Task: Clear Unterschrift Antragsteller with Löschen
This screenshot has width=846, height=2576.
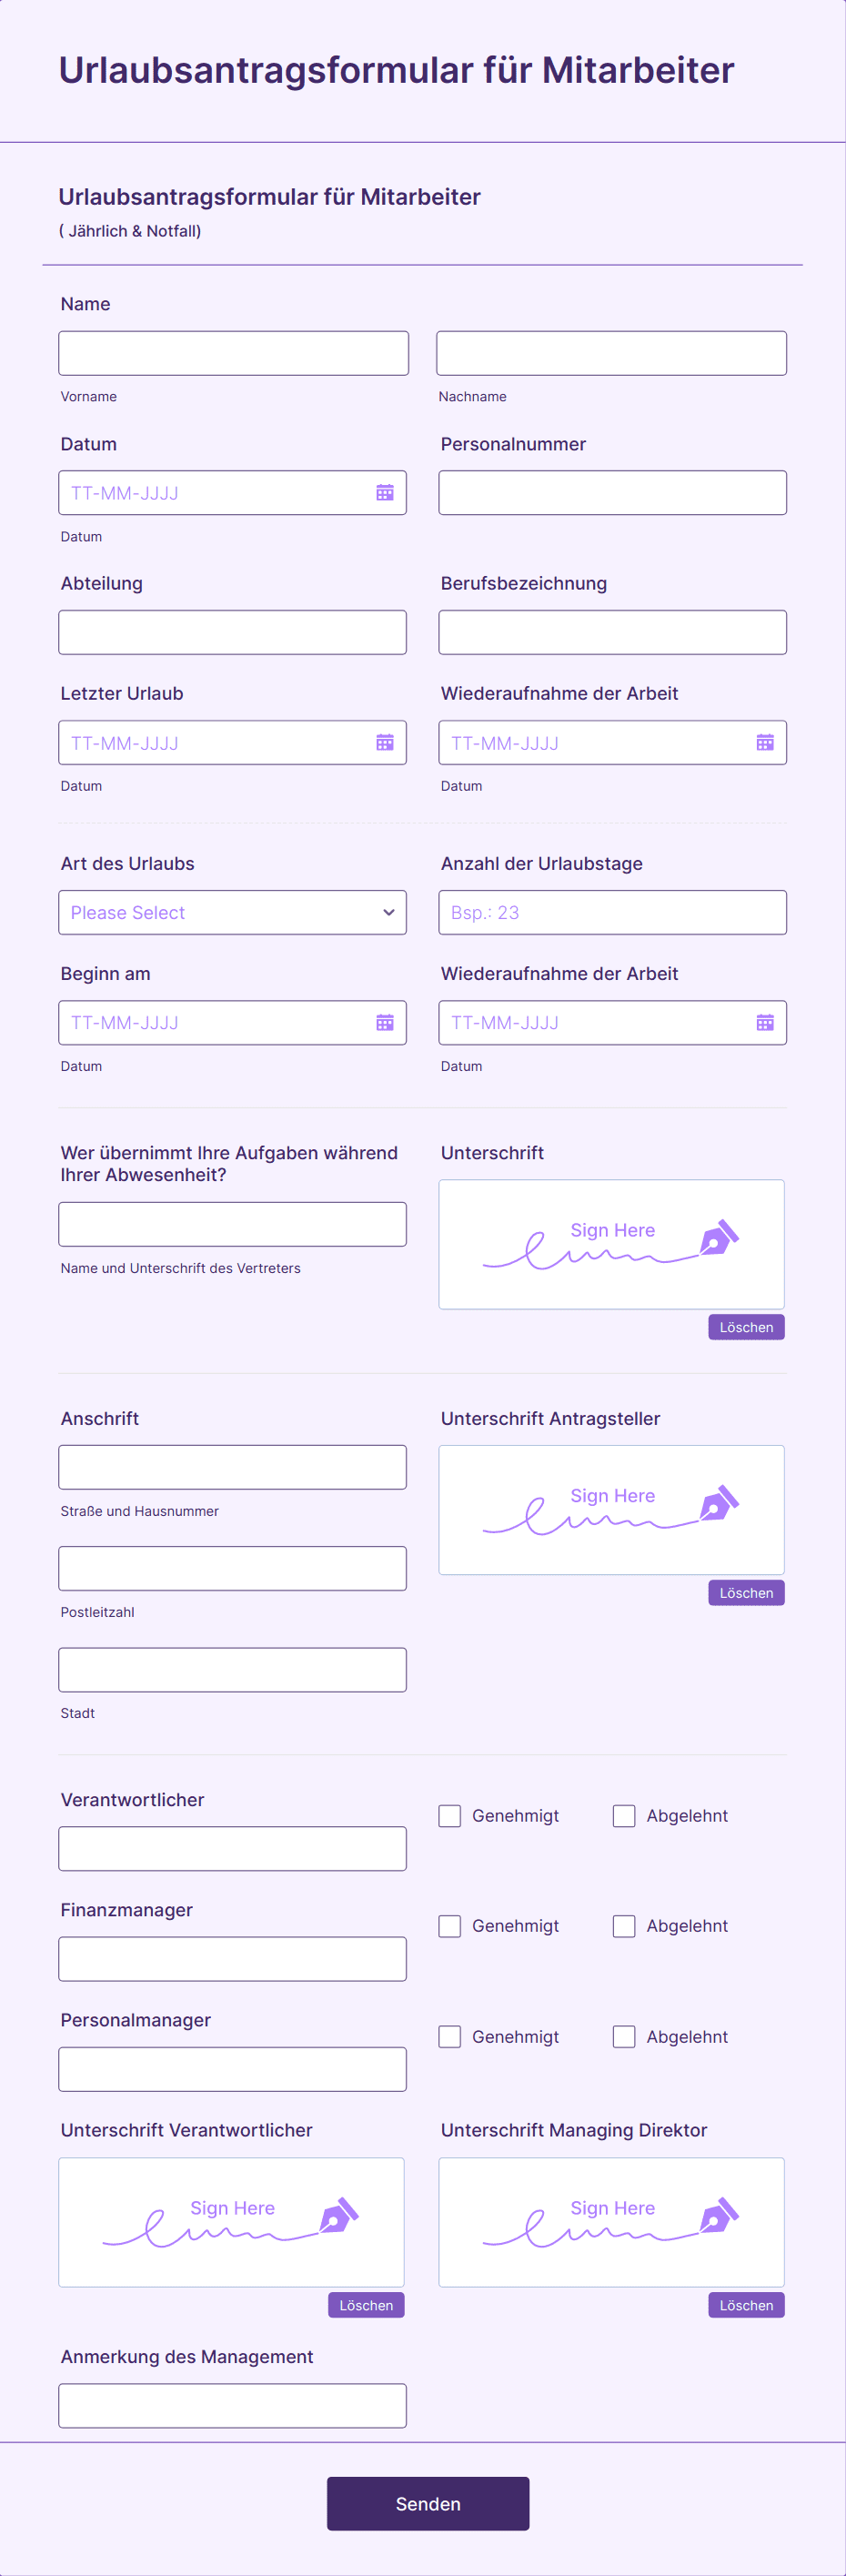Action: [746, 1593]
